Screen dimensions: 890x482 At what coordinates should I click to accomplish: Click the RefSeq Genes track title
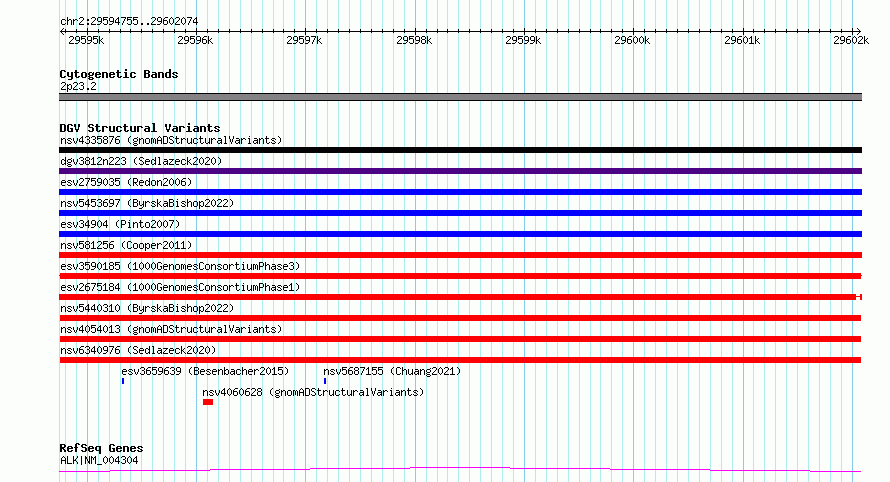point(101,448)
